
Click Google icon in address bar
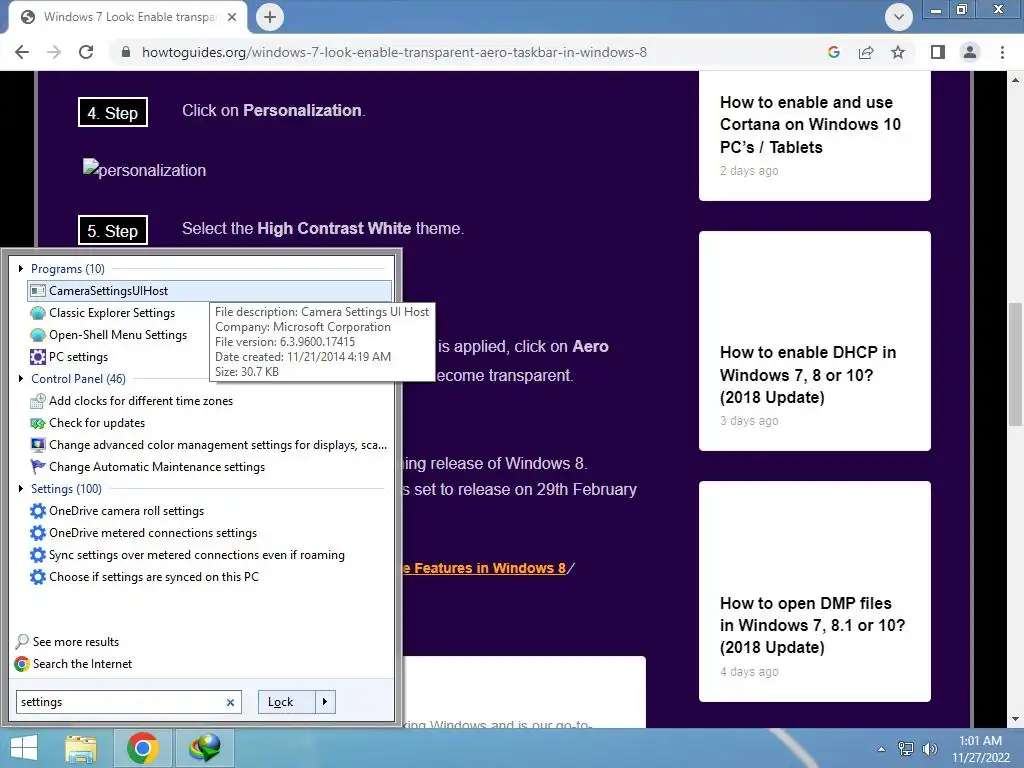click(833, 52)
